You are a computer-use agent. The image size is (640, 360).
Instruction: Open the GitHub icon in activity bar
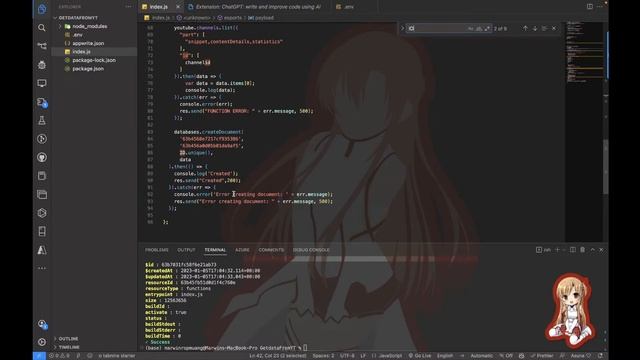pyautogui.click(x=42, y=157)
